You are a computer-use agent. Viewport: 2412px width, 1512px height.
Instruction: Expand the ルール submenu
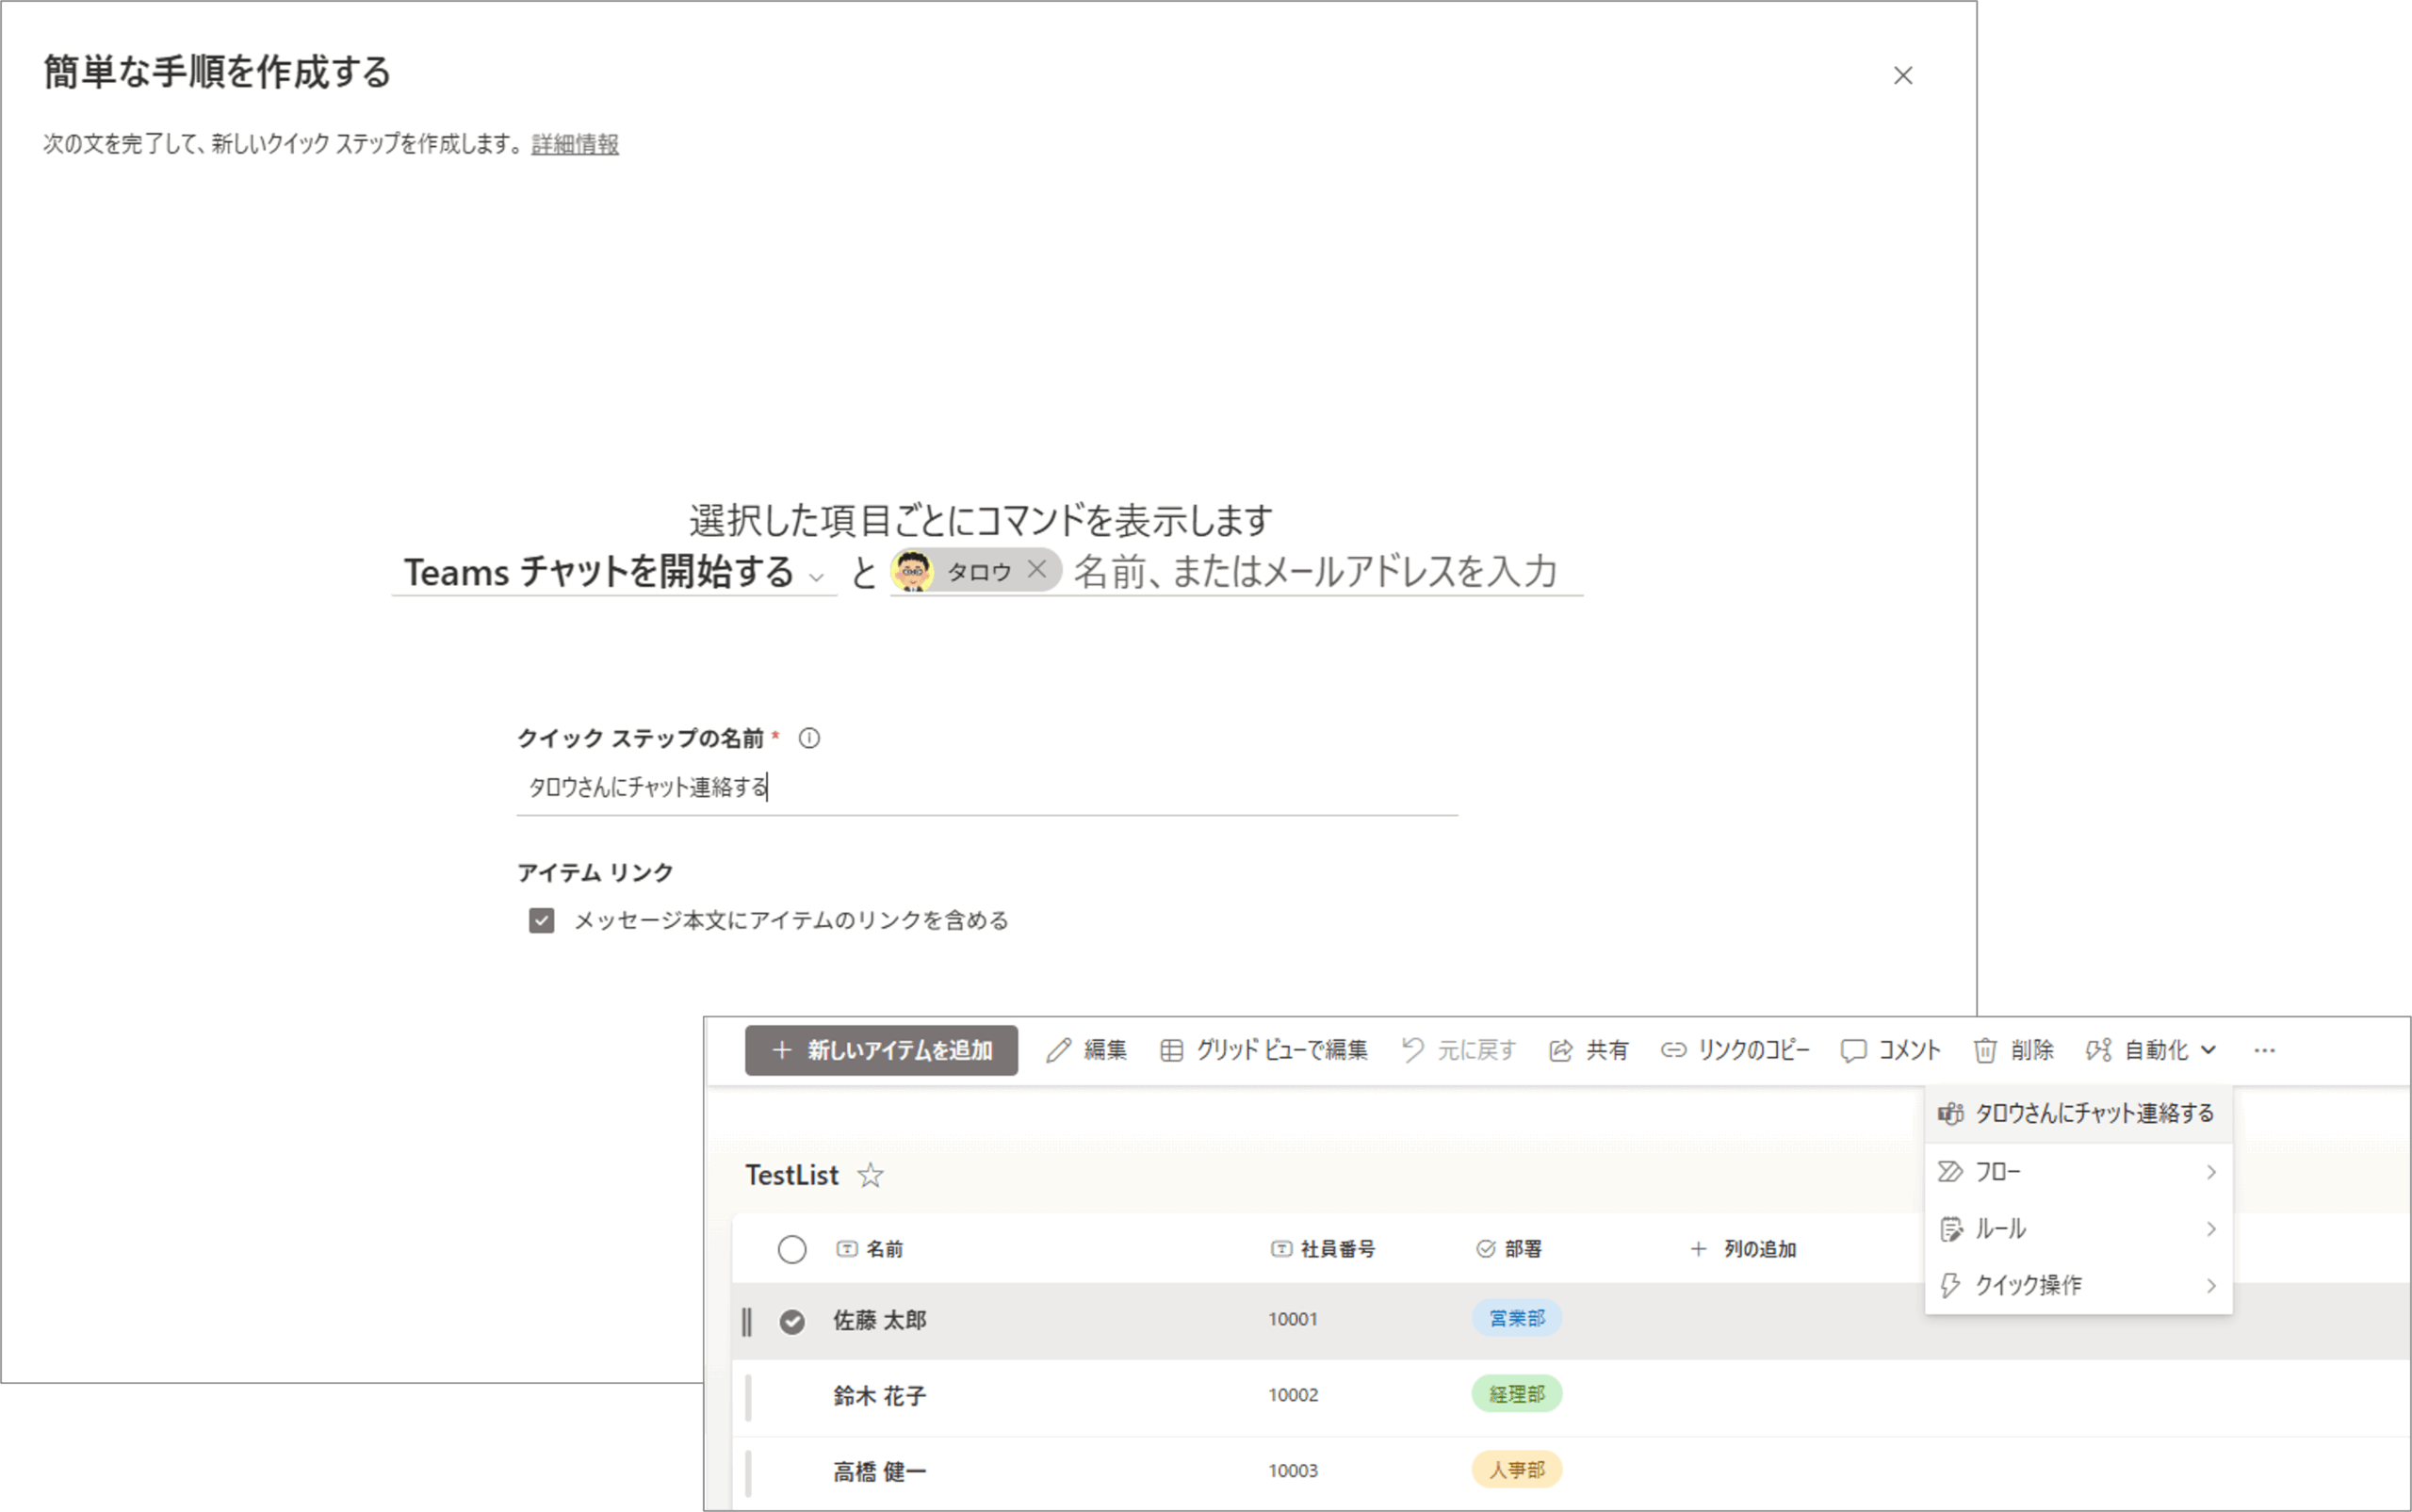(2078, 1229)
